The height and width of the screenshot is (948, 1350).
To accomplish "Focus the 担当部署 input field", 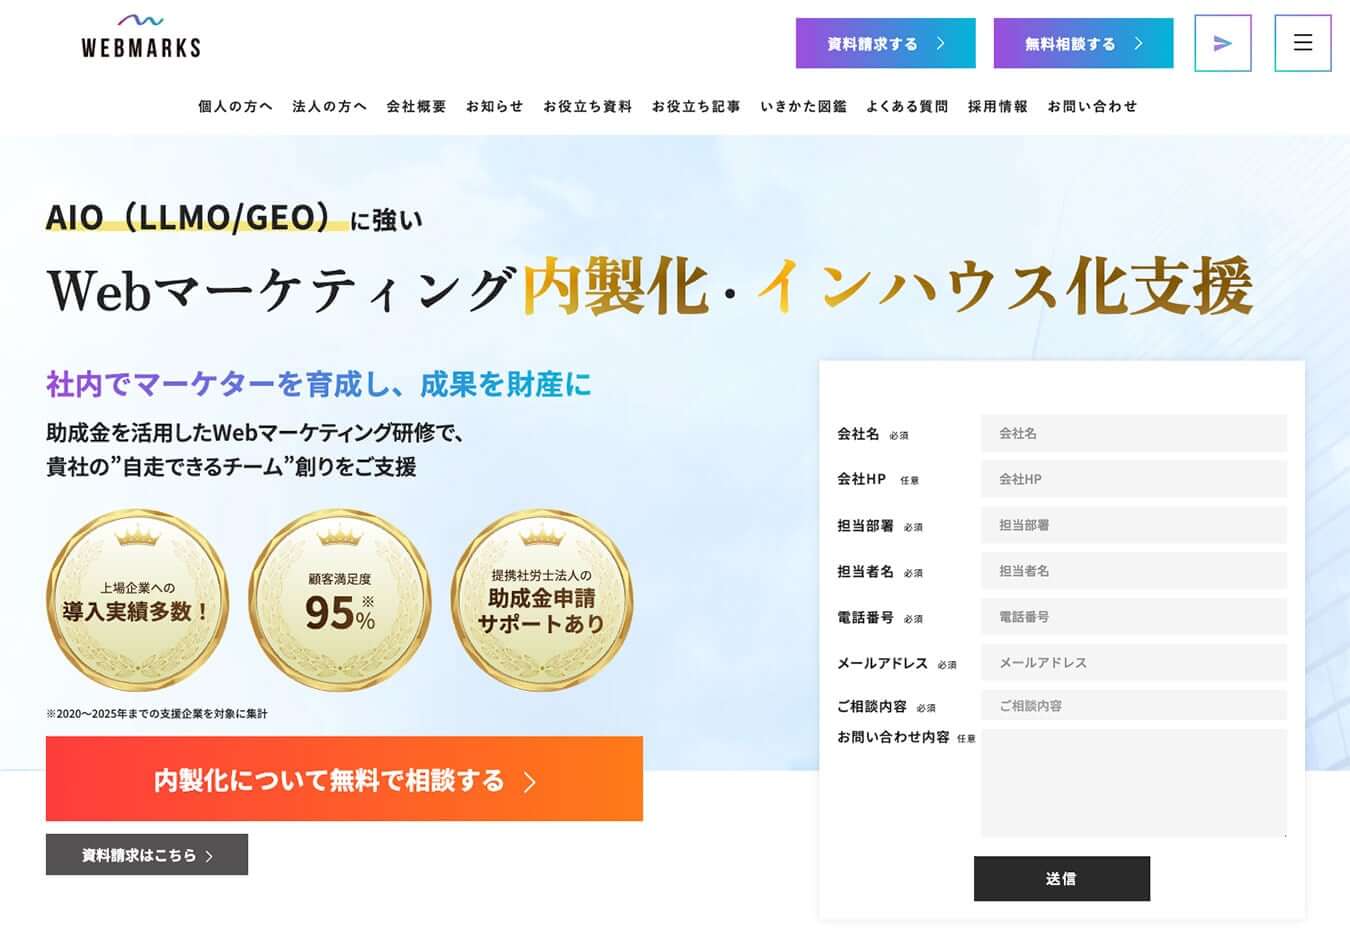I will click(x=1133, y=525).
